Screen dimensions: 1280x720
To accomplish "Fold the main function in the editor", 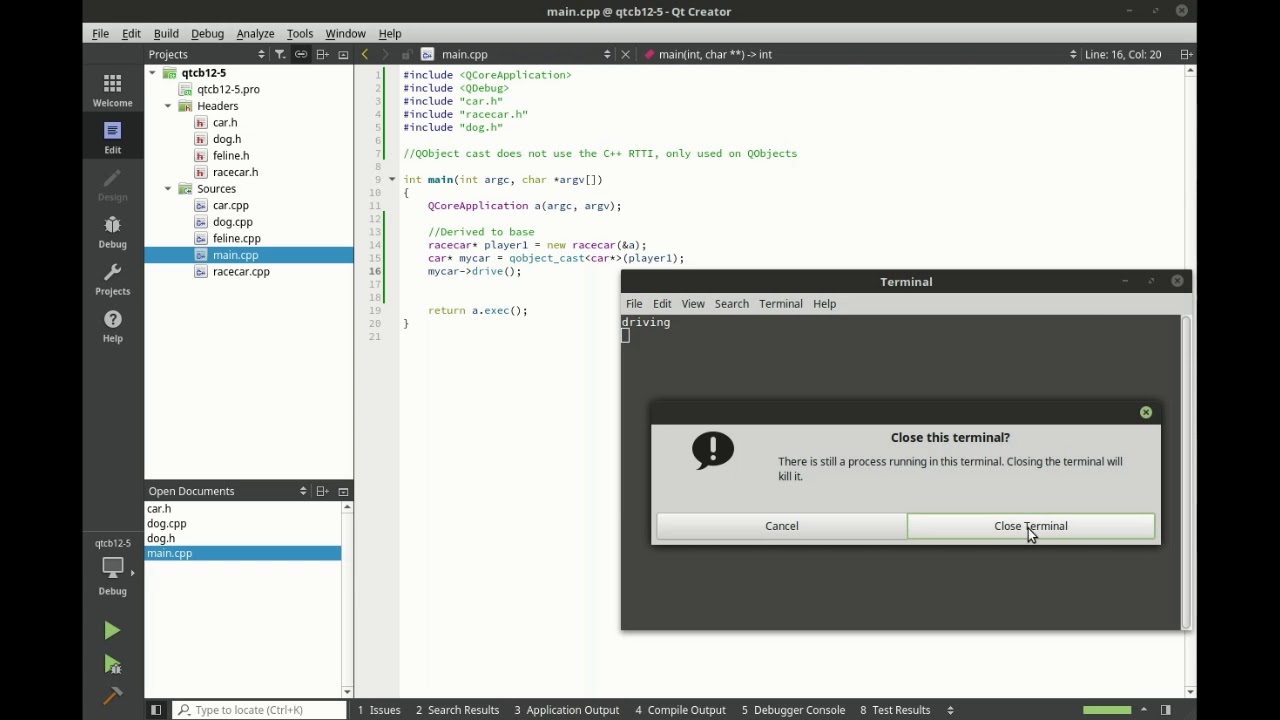I will pos(392,180).
